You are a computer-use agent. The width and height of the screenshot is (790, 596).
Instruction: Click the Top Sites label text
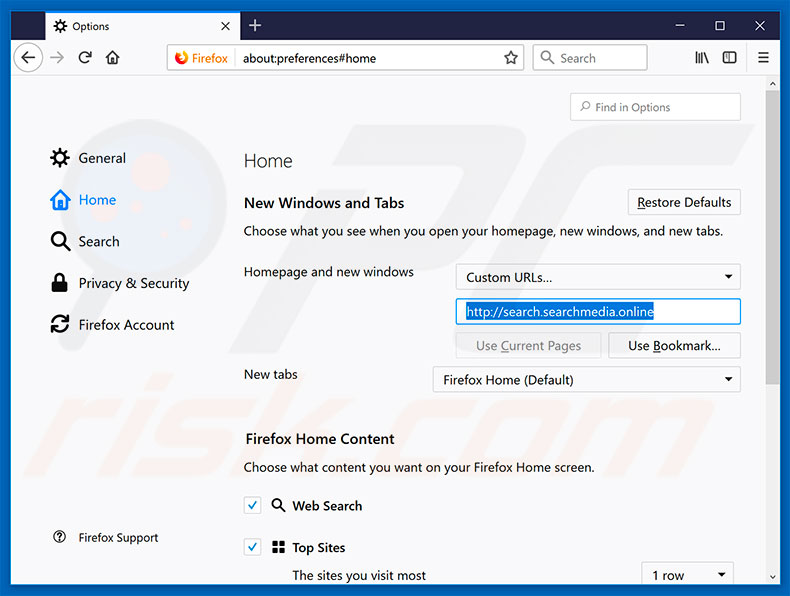tap(318, 548)
